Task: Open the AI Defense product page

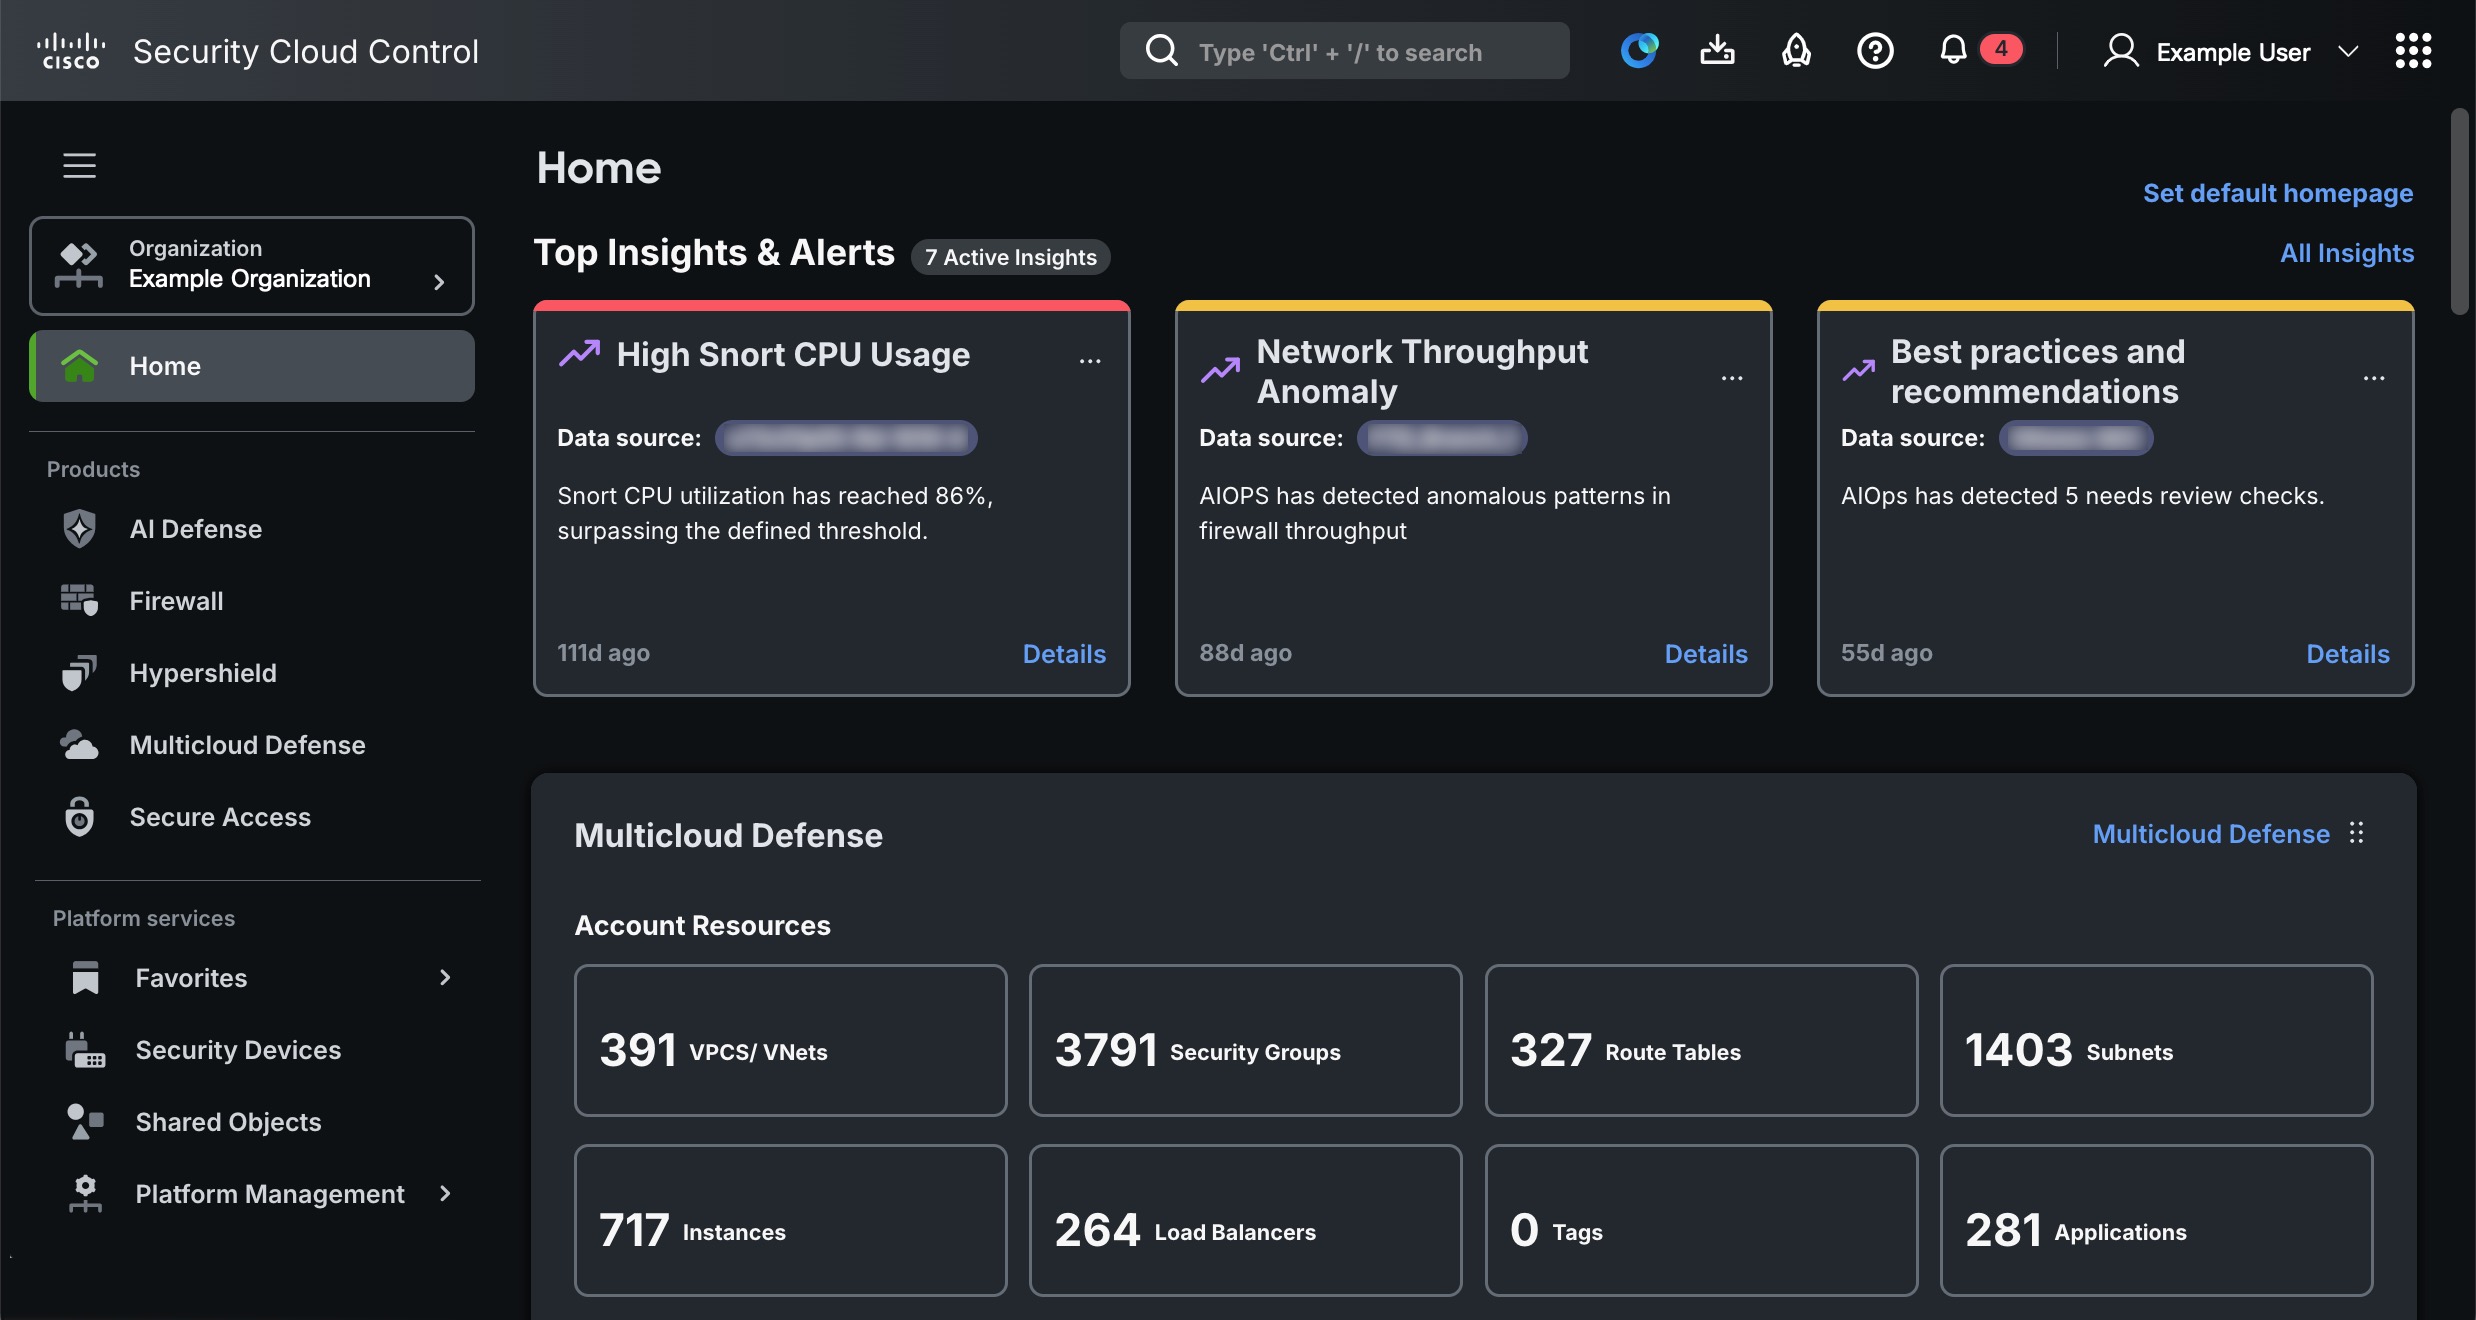Action: pyautogui.click(x=196, y=528)
